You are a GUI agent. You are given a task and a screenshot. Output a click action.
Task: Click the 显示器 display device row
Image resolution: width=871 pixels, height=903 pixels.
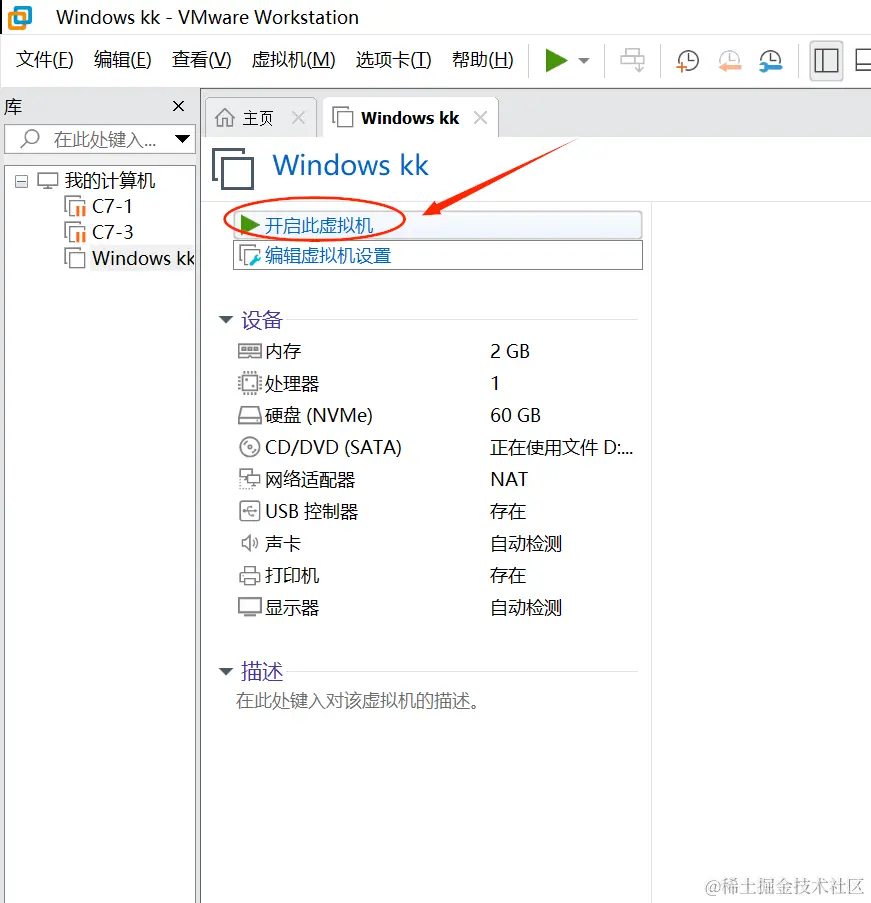pos(436,608)
